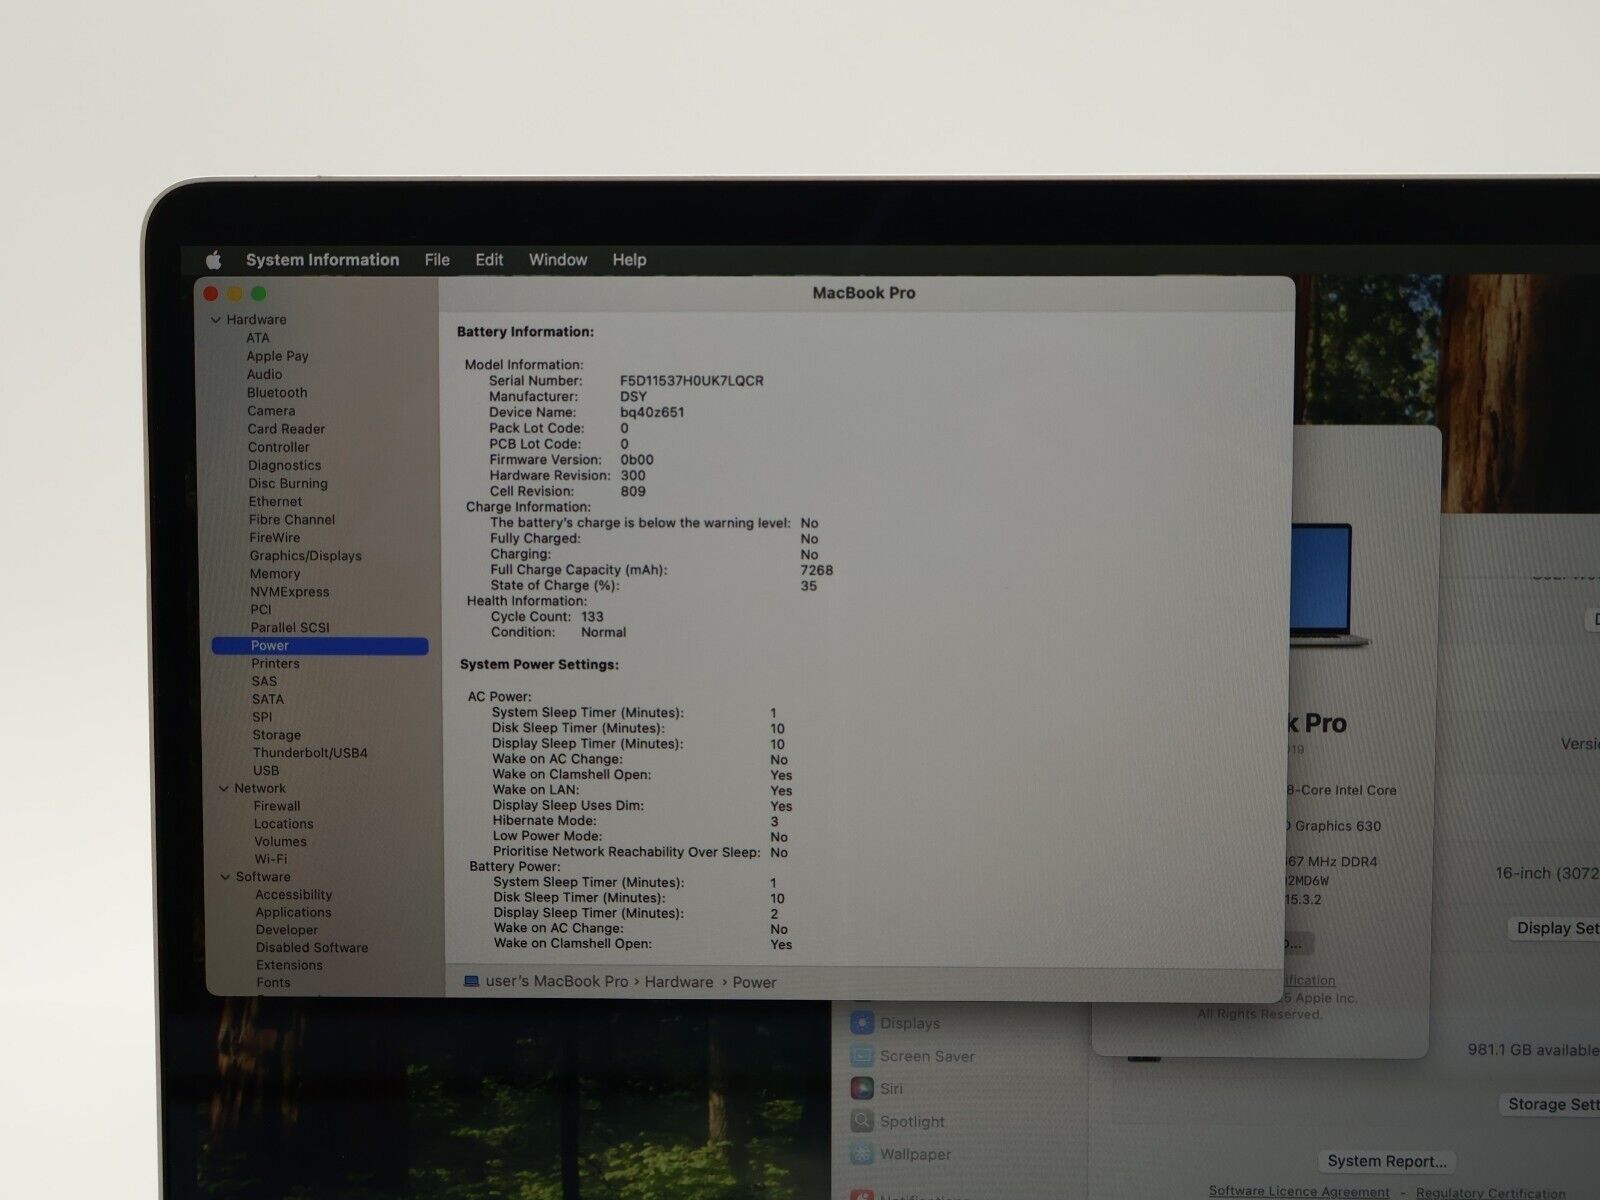Screen dimensions: 1600x1200
Task: Select SATA in the sidebar
Action: point(268,700)
